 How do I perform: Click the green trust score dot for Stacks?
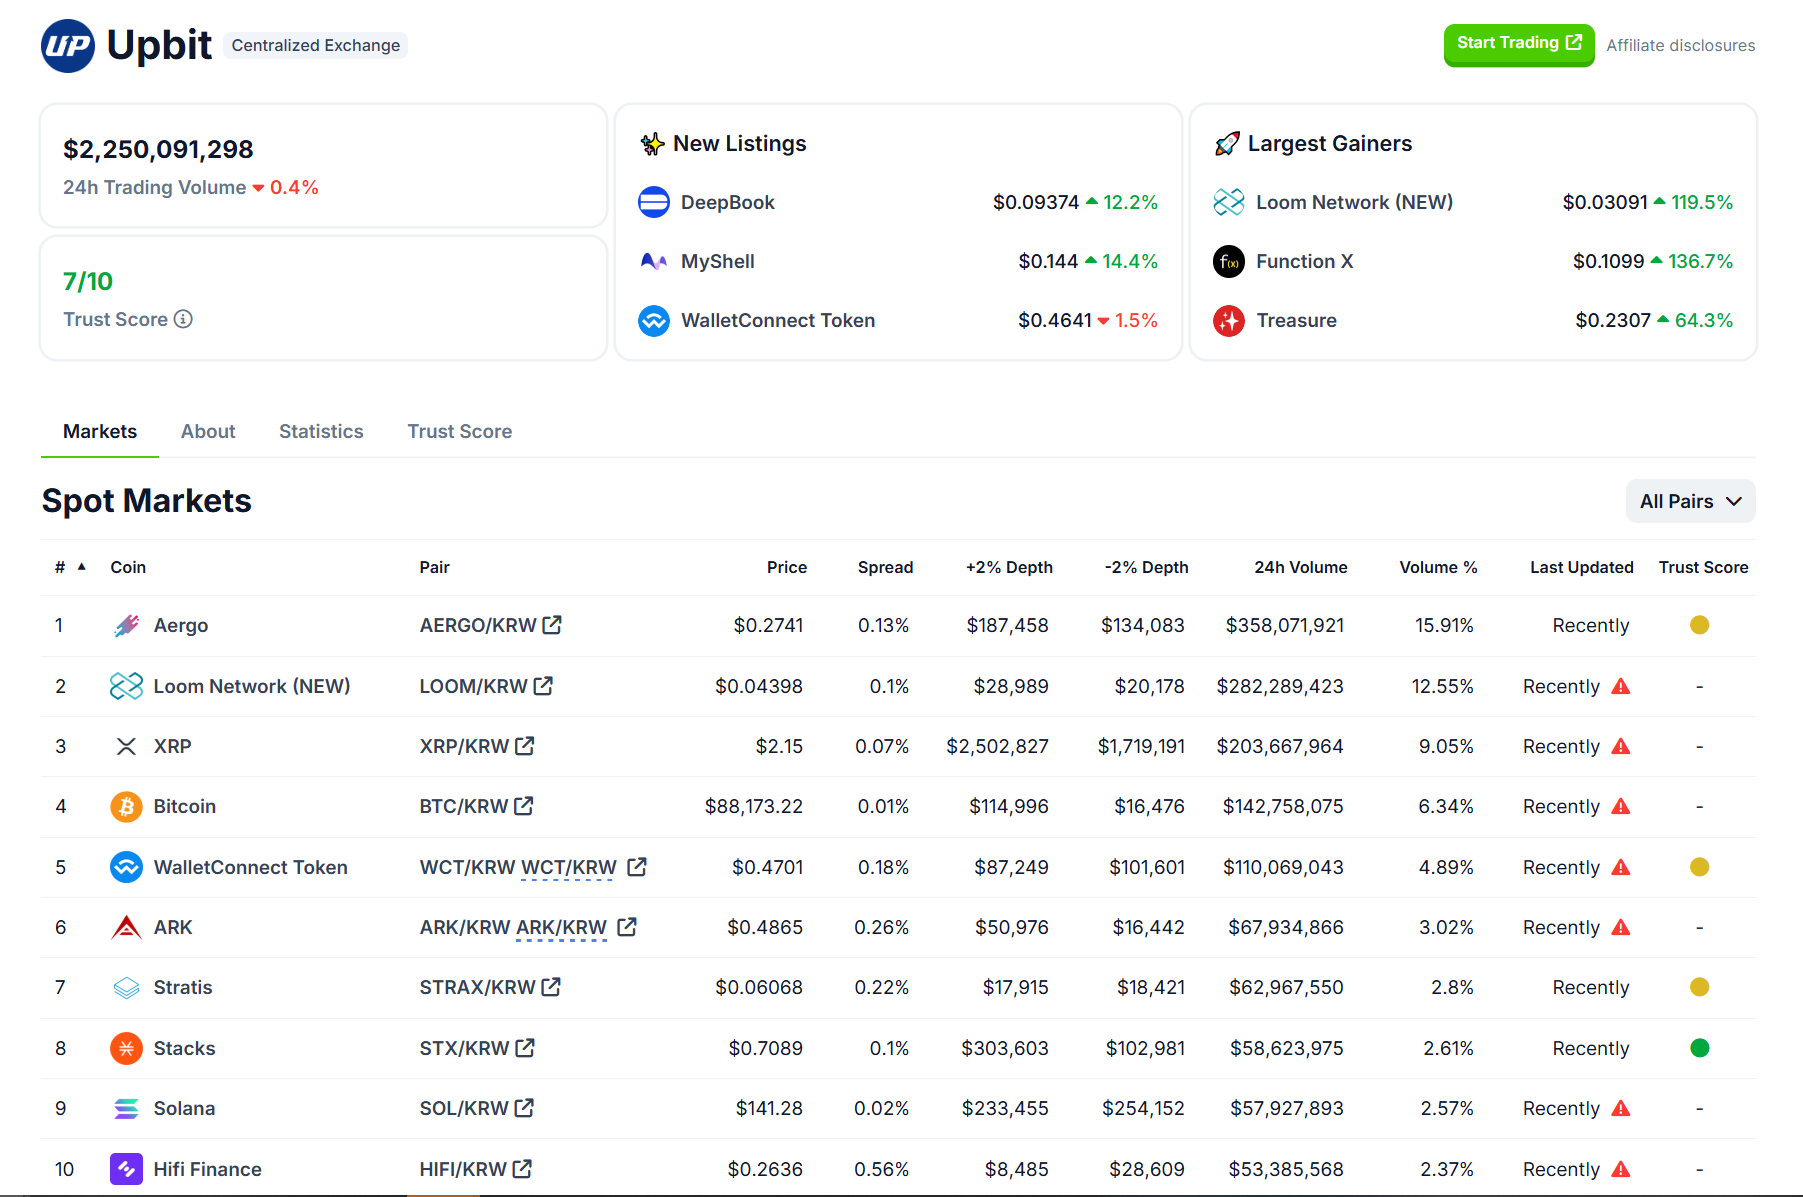pyautogui.click(x=1699, y=1048)
